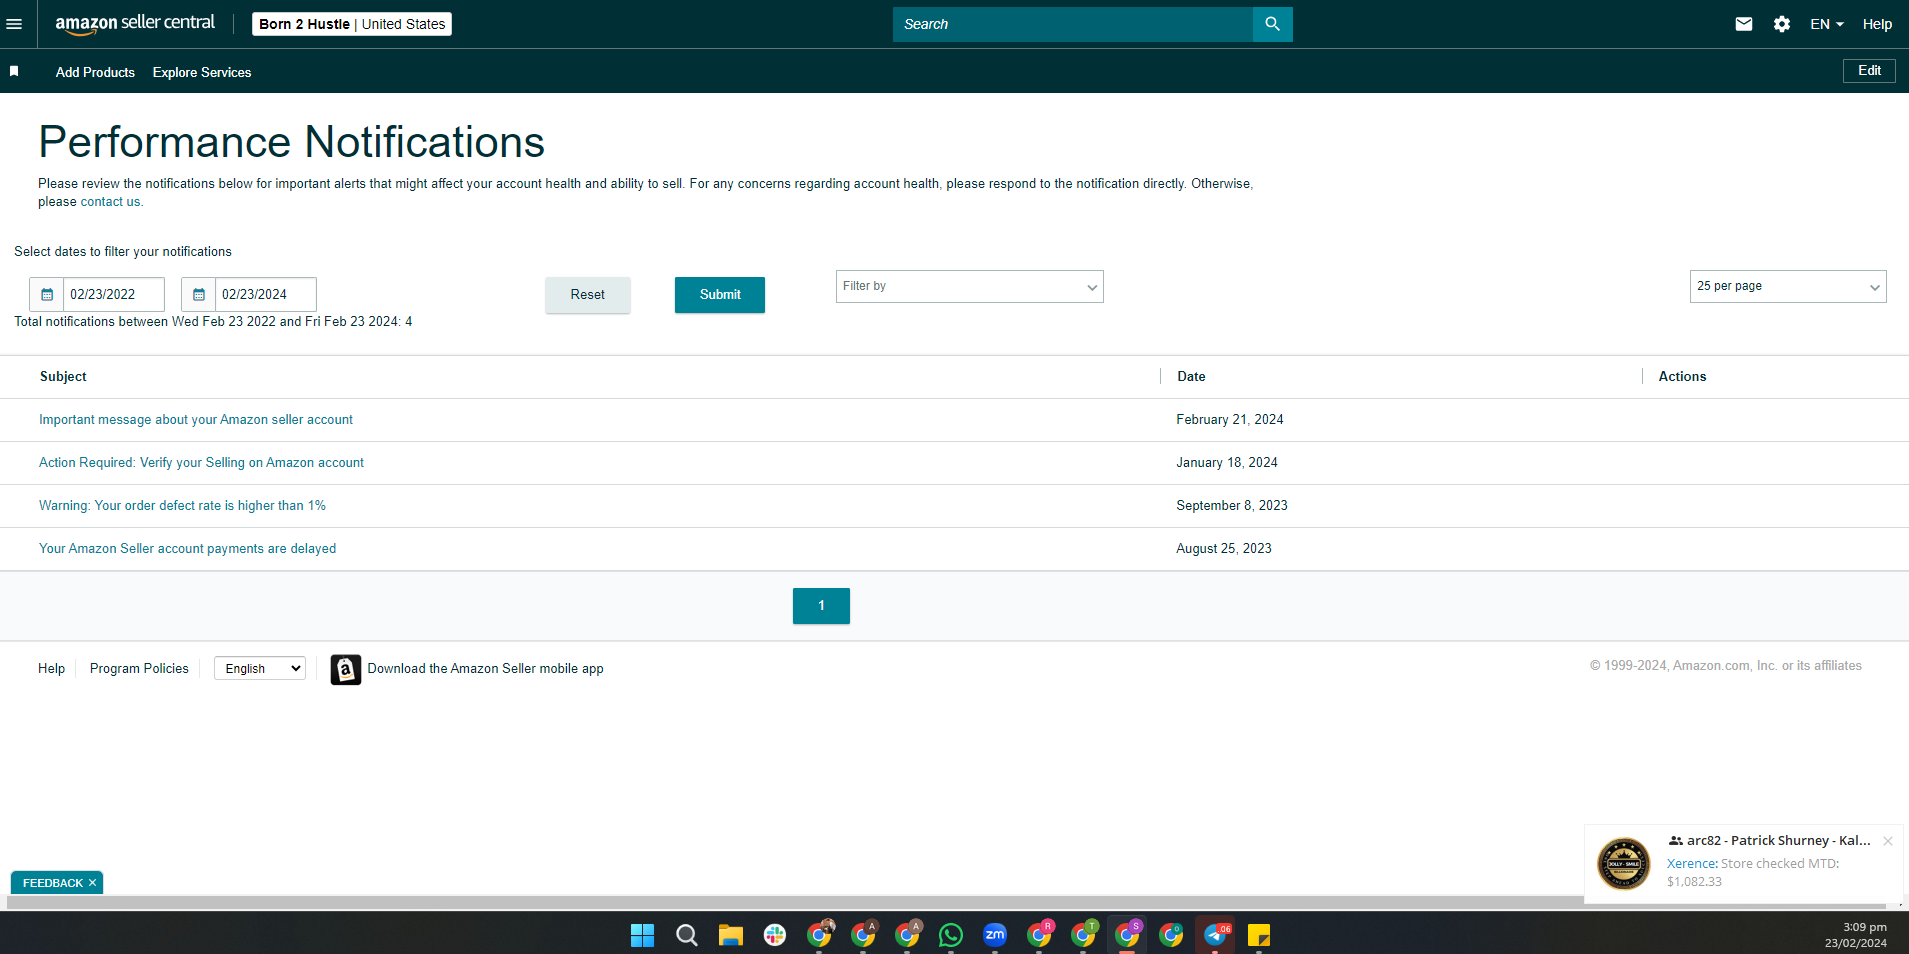Open the order defect rate warning notification
This screenshot has width=1909, height=954.
[182, 506]
